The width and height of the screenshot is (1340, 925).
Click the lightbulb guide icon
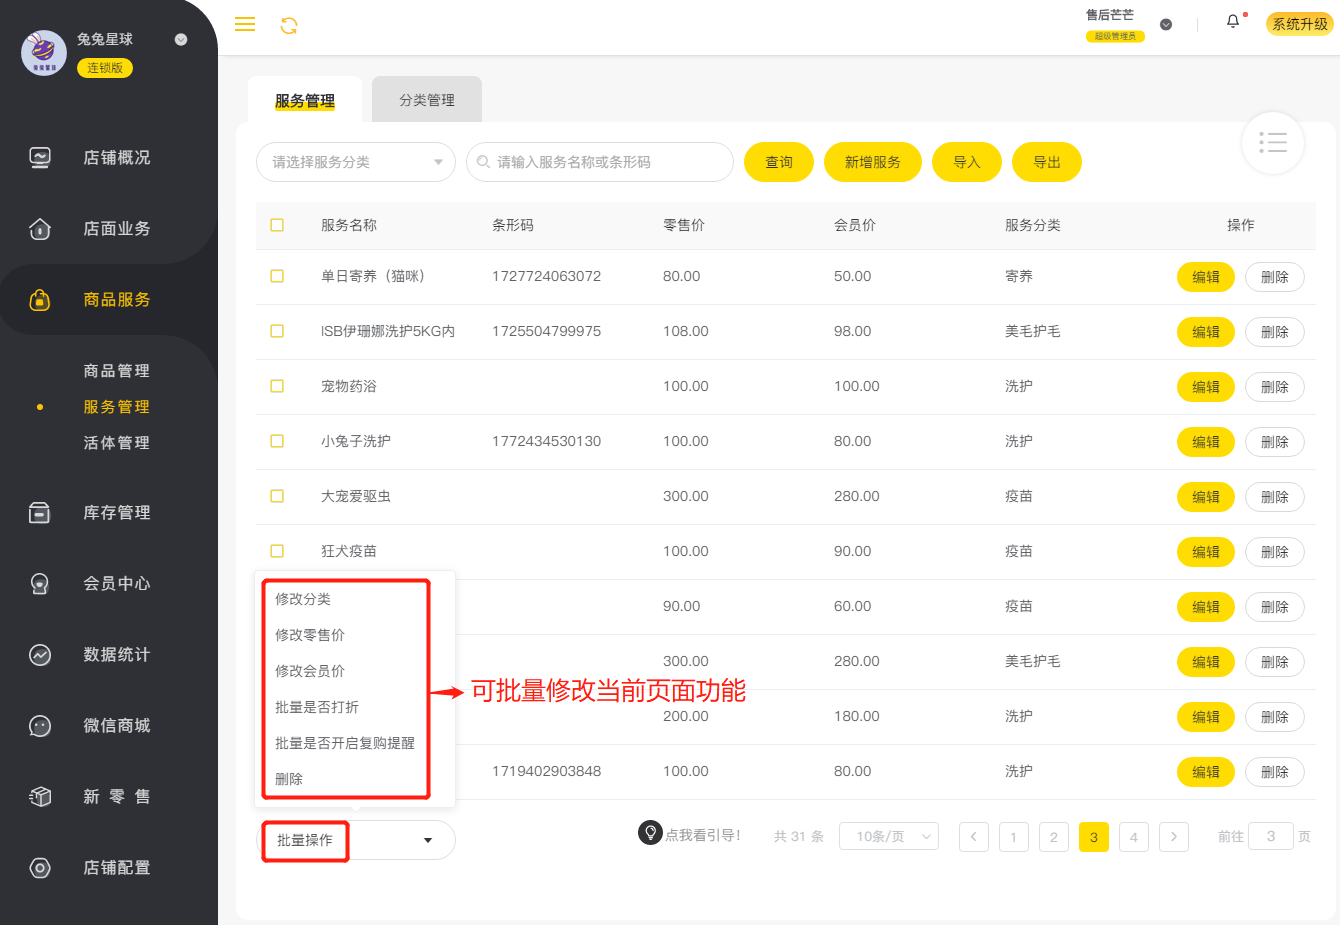[x=650, y=832]
